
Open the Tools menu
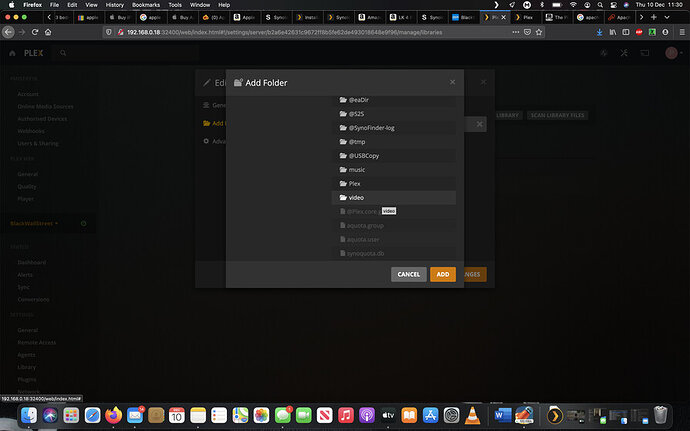(175, 5)
